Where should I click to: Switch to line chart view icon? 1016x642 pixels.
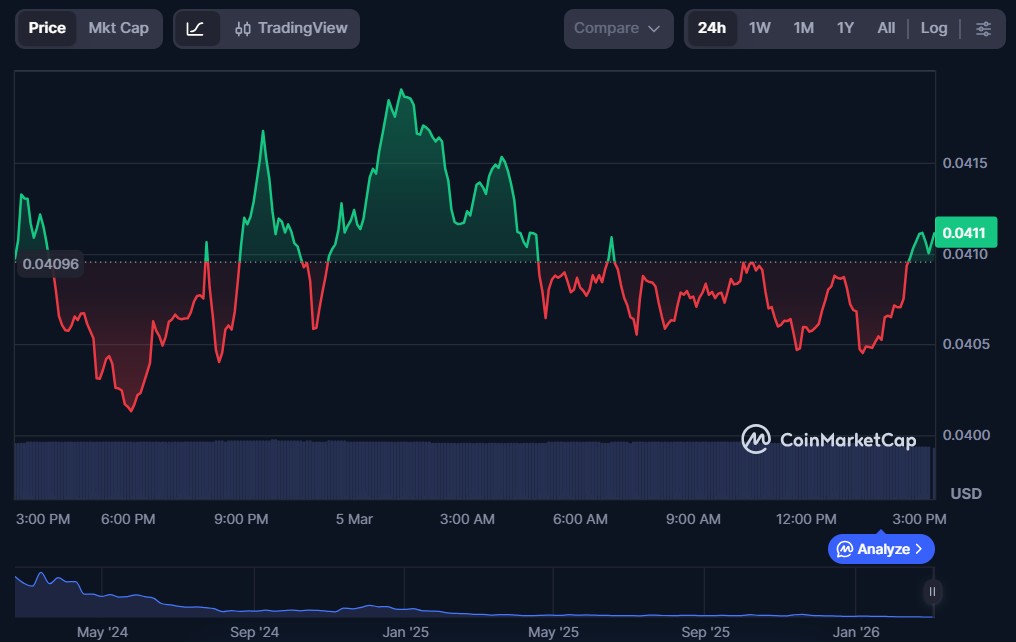pyautogui.click(x=196, y=29)
